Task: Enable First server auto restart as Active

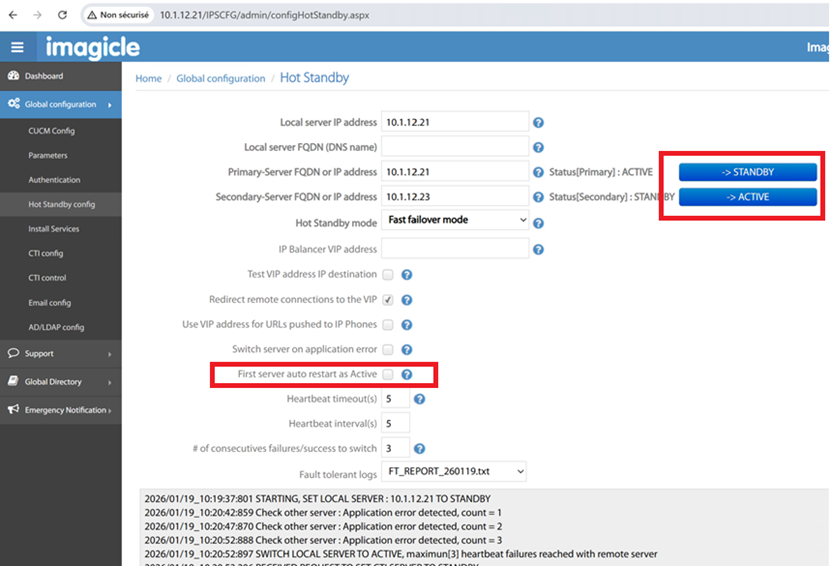Action: (387, 374)
